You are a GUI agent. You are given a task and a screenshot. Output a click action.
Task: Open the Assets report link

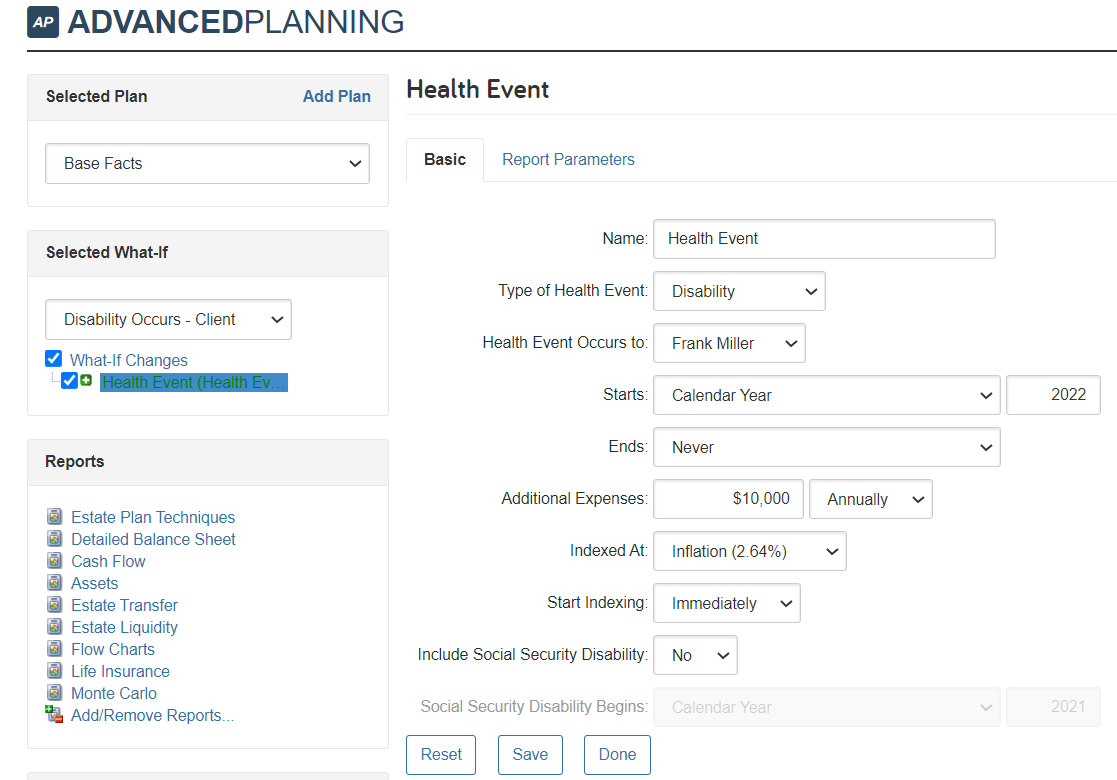pyautogui.click(x=94, y=583)
